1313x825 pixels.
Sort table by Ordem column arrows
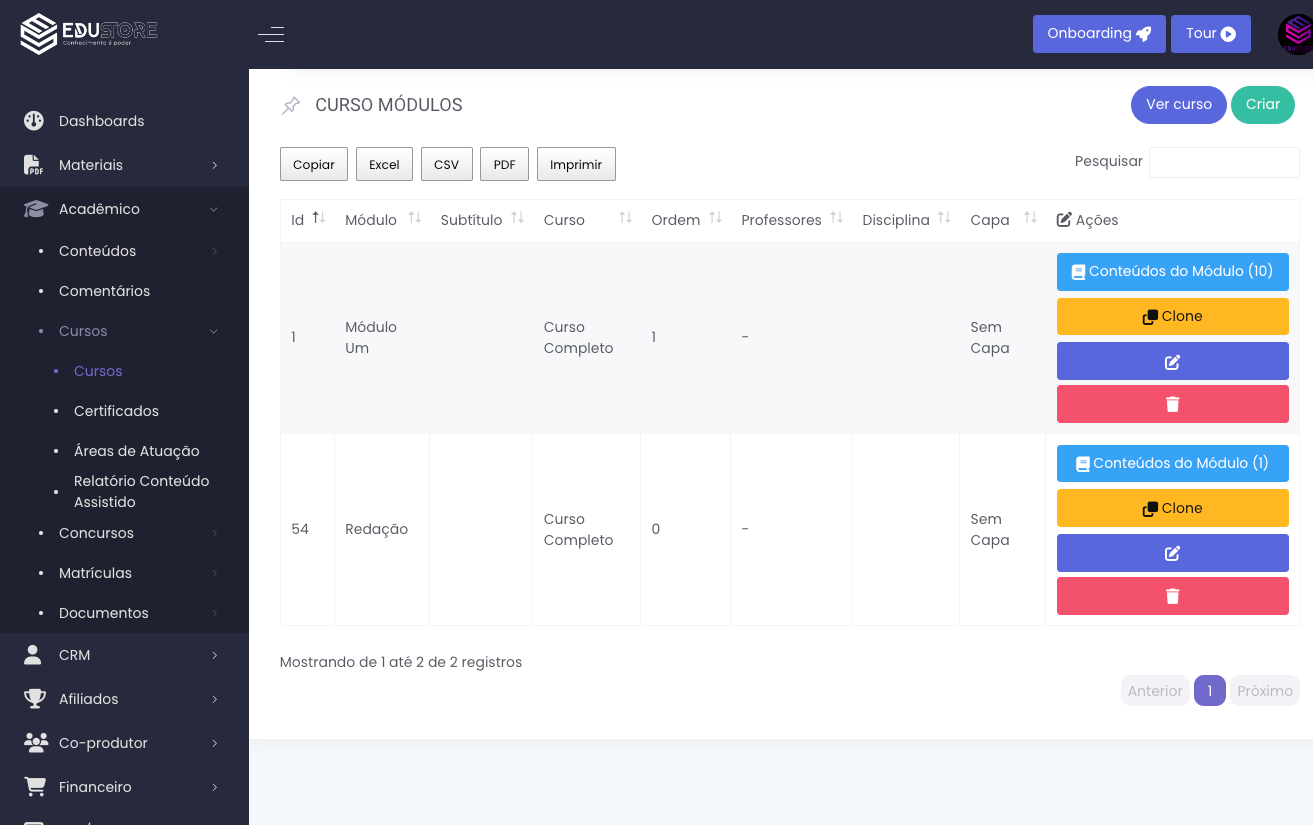coord(715,218)
